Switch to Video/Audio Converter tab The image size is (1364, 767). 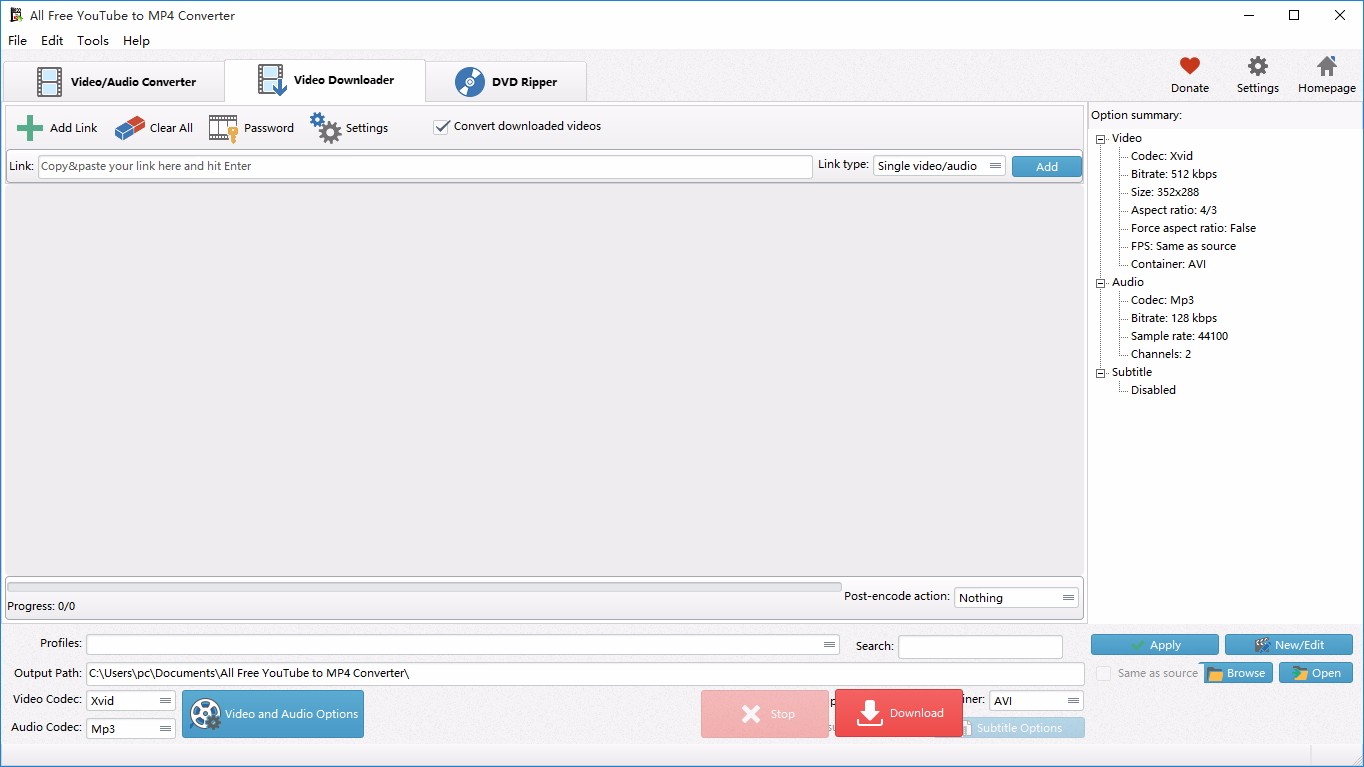114,82
